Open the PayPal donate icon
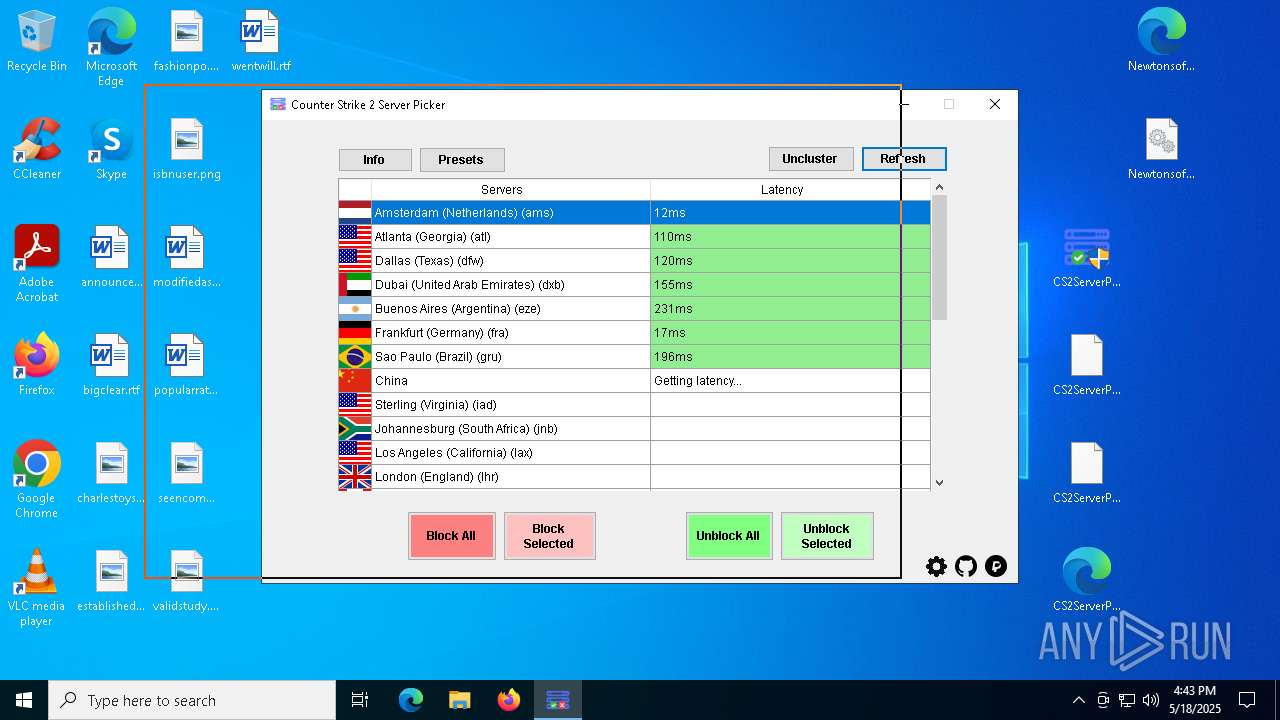Image resolution: width=1280 pixels, height=720 pixels. click(x=996, y=567)
